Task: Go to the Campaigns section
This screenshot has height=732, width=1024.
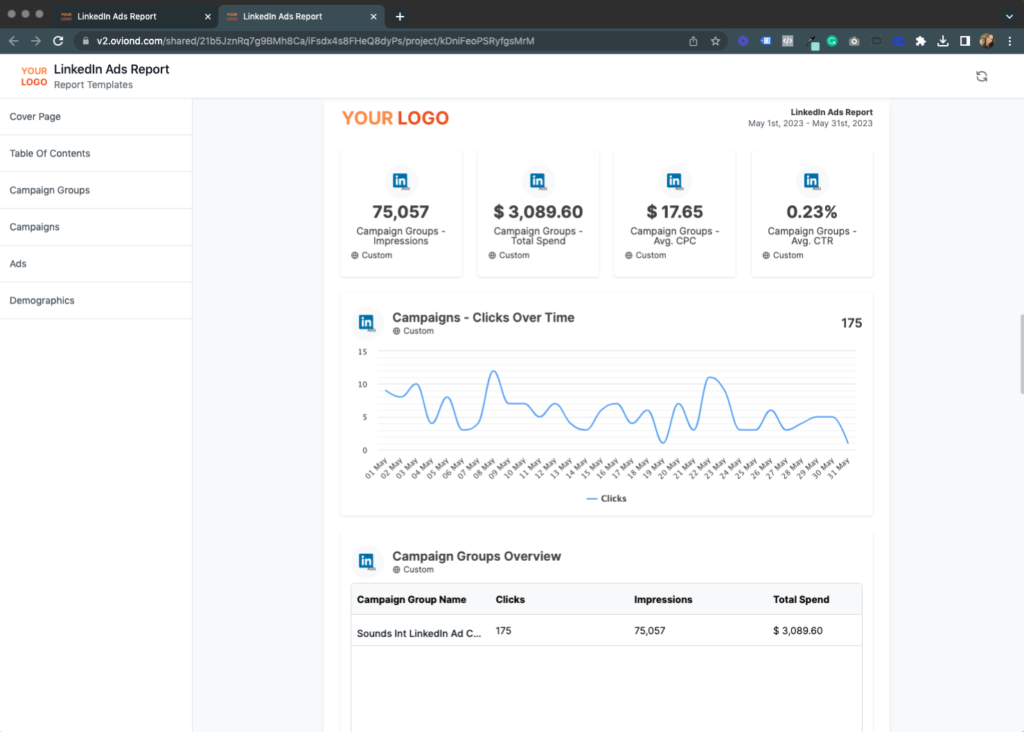Action: (96, 227)
